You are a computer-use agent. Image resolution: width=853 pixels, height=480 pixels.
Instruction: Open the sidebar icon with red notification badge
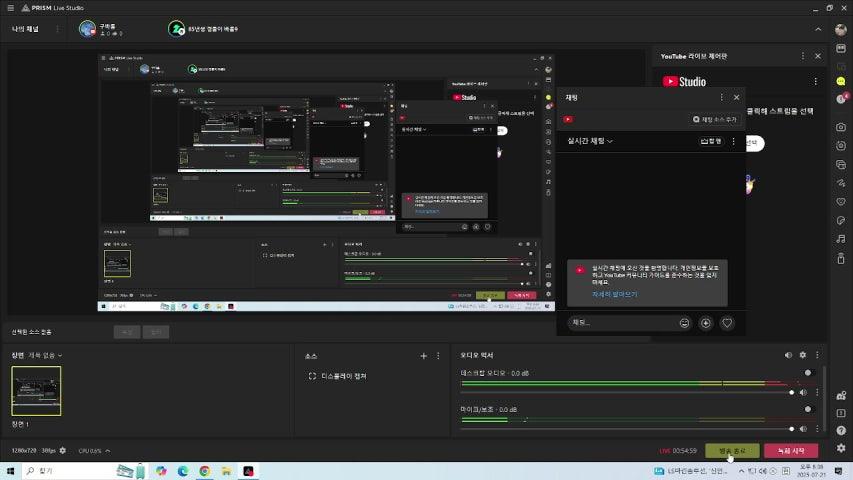[842, 99]
